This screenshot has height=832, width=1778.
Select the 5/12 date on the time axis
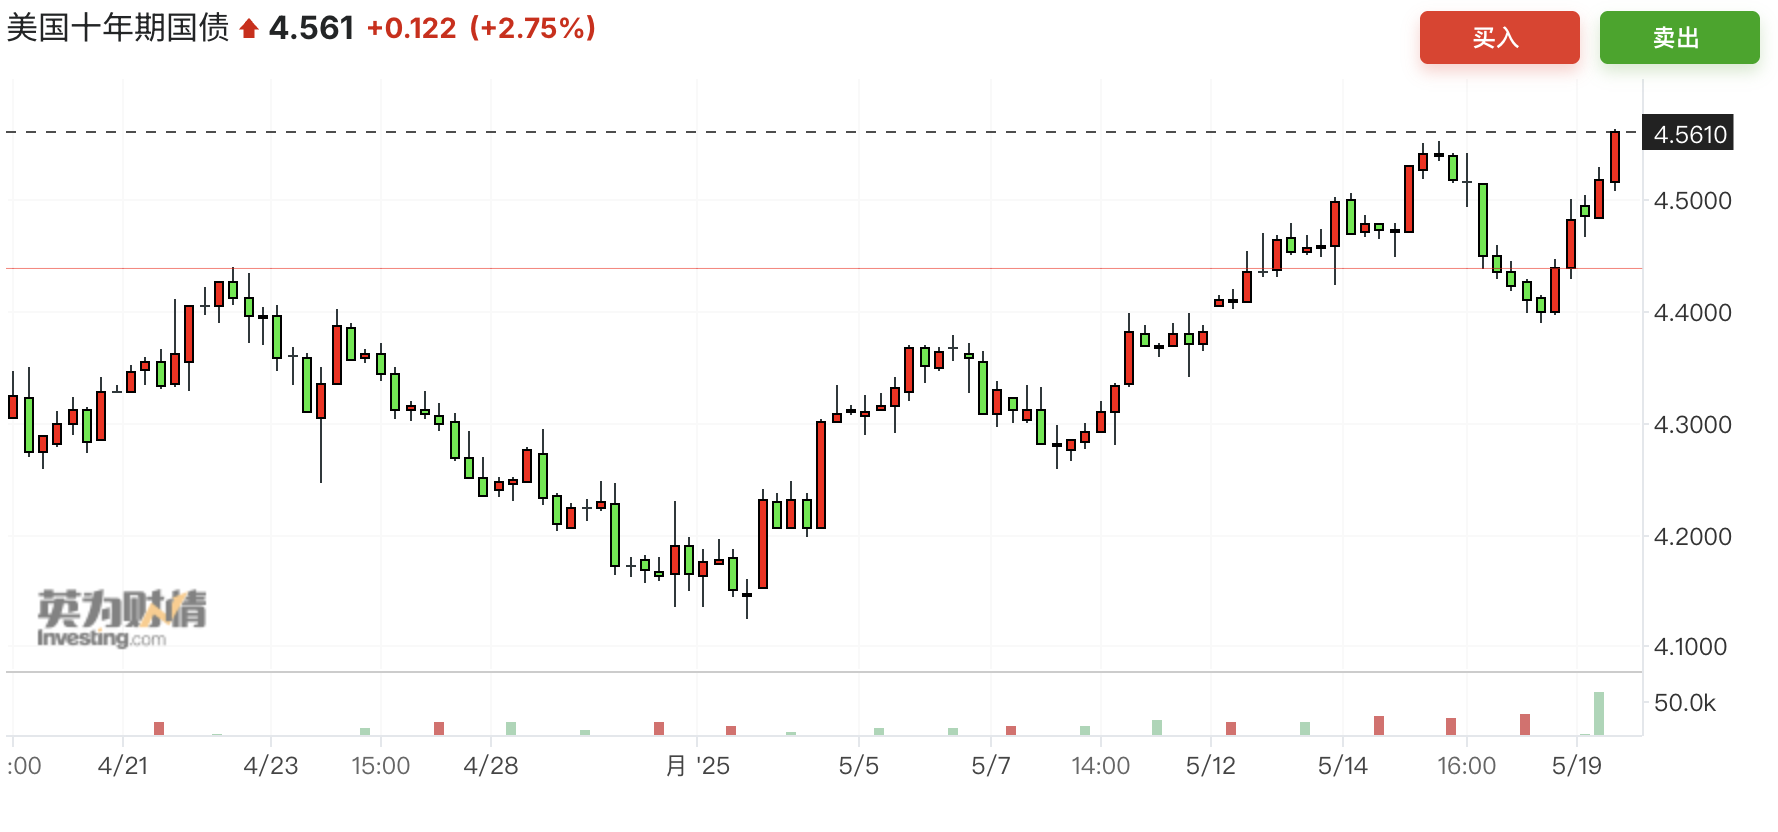click(1211, 766)
